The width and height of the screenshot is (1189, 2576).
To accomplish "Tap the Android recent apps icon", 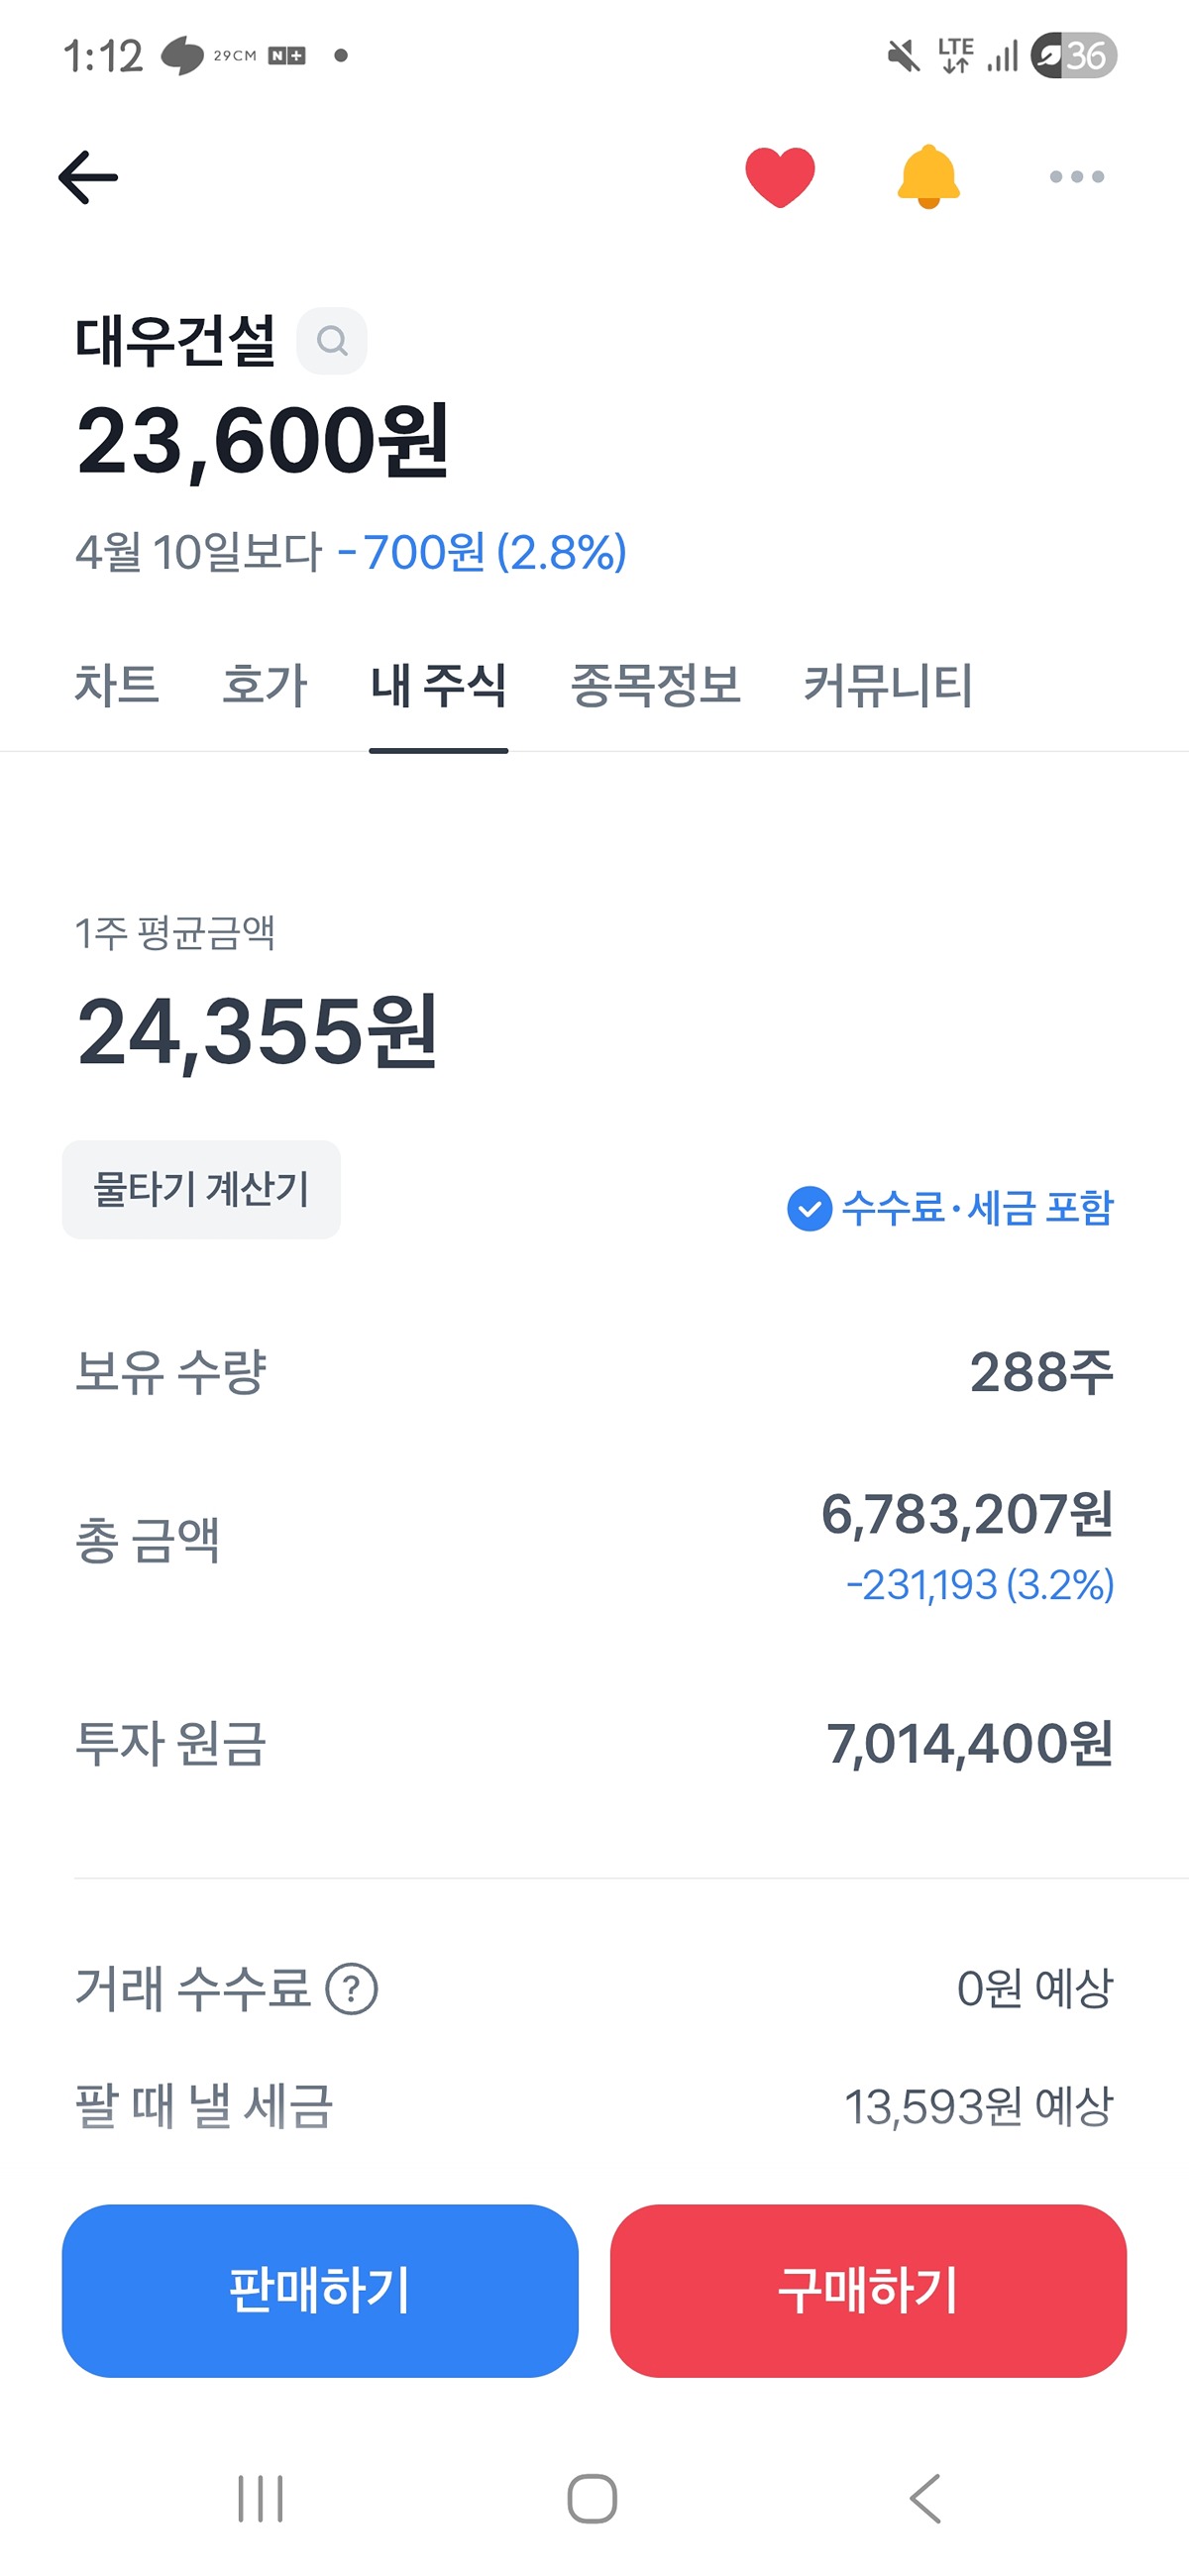I will pos(261,2499).
